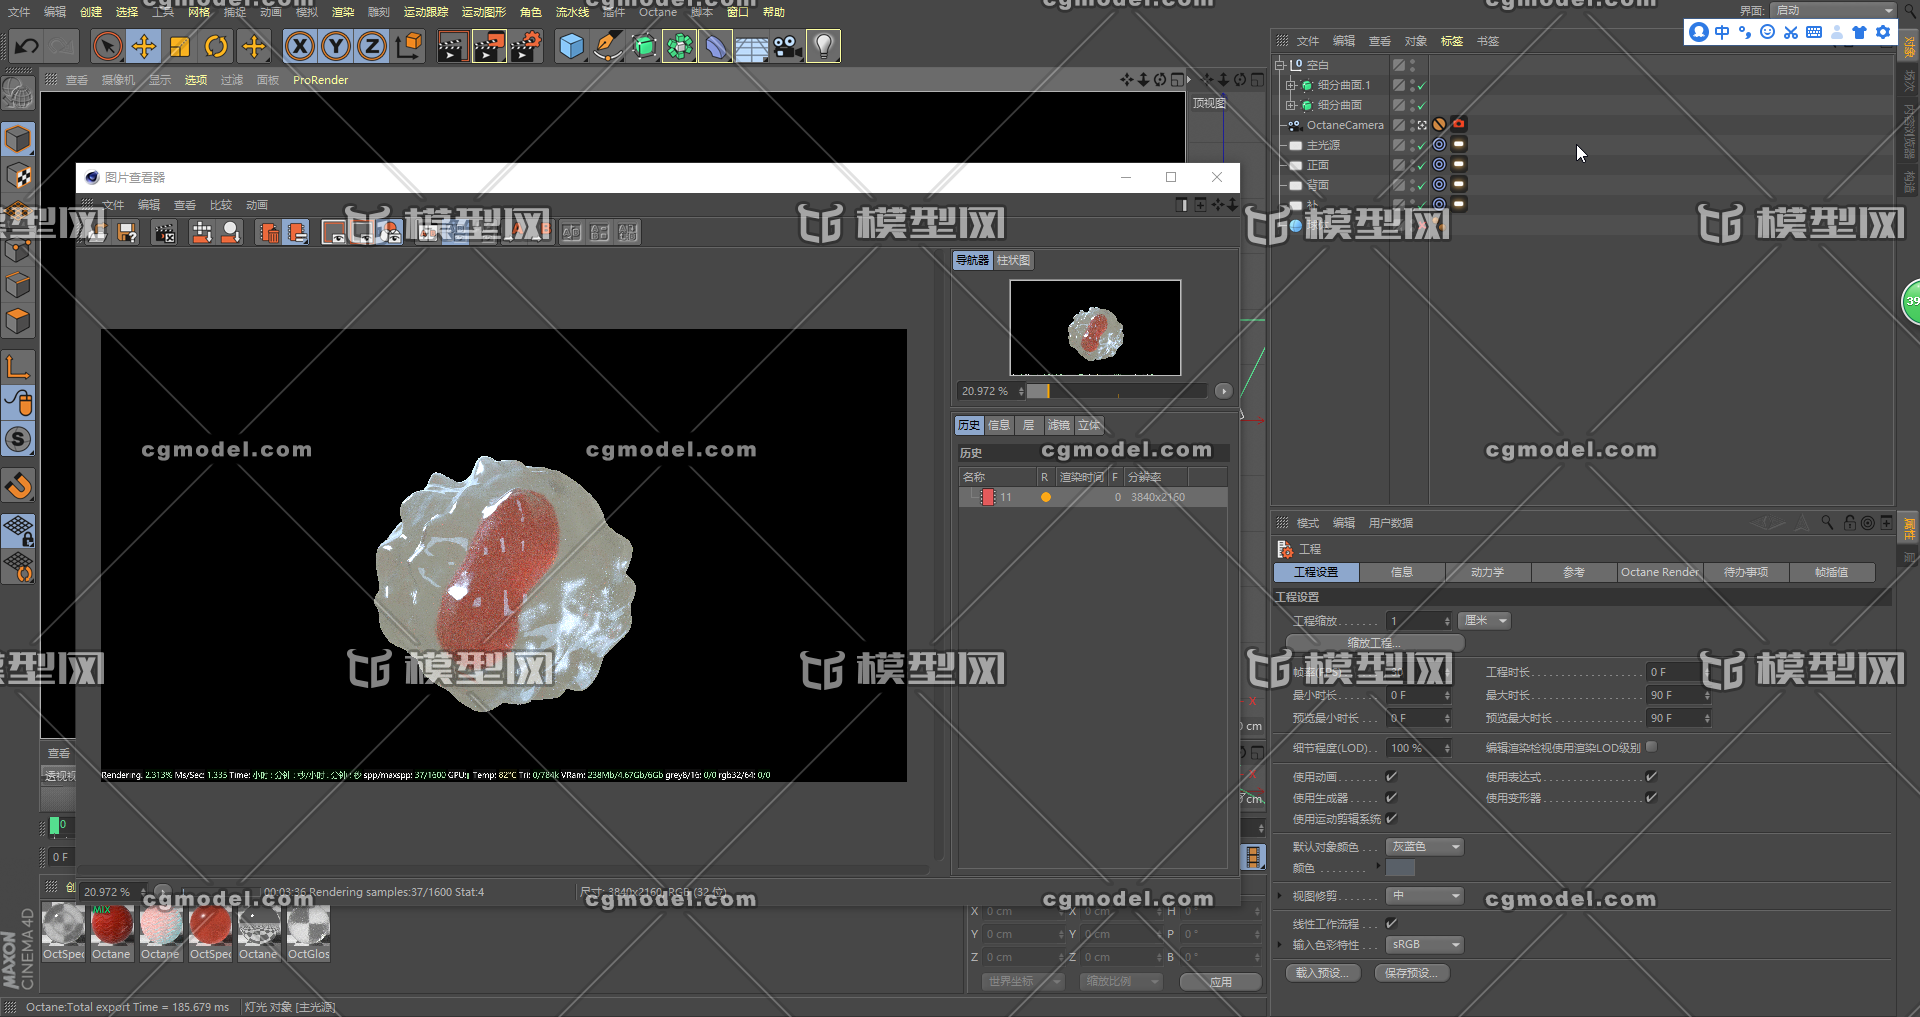Select the Move tool in the top toolbar
The image size is (1920, 1017).
pyautogui.click(x=143, y=46)
